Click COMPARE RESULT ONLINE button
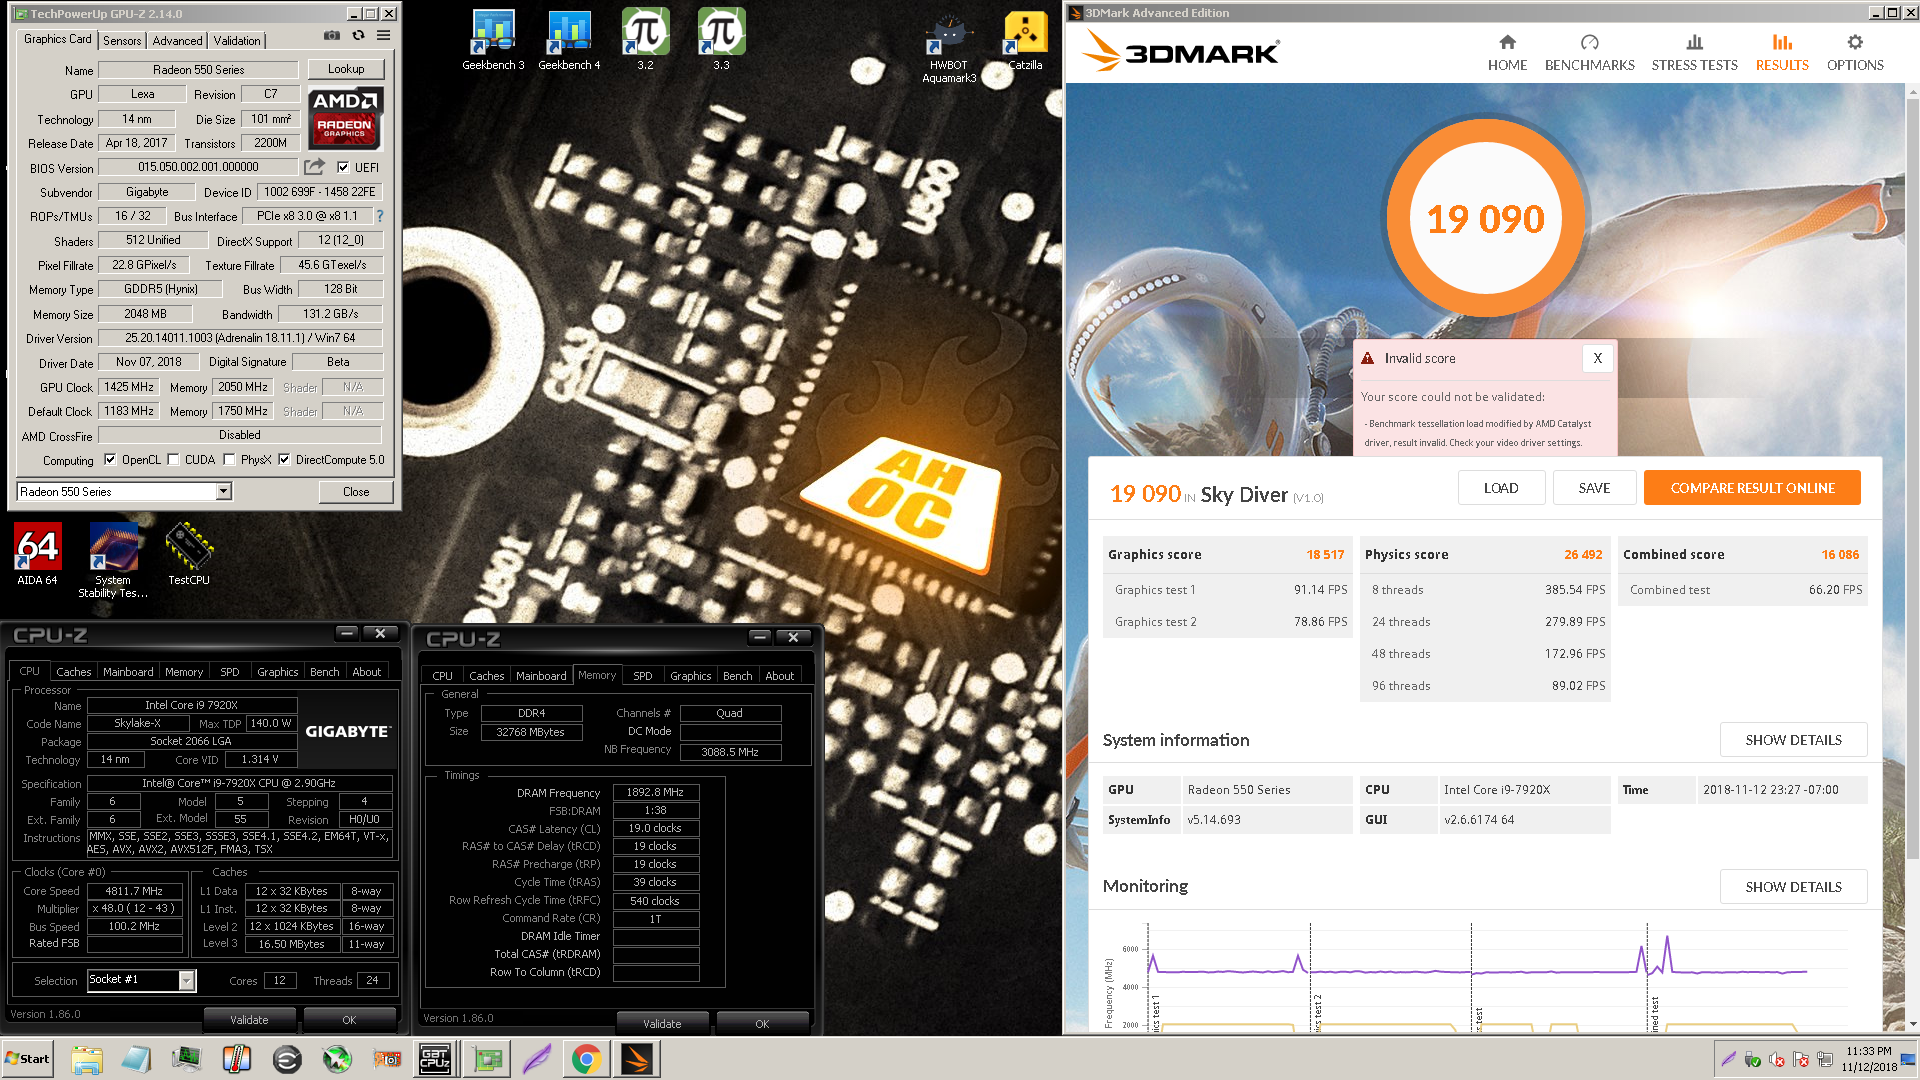The image size is (1920, 1080). 1752,488
